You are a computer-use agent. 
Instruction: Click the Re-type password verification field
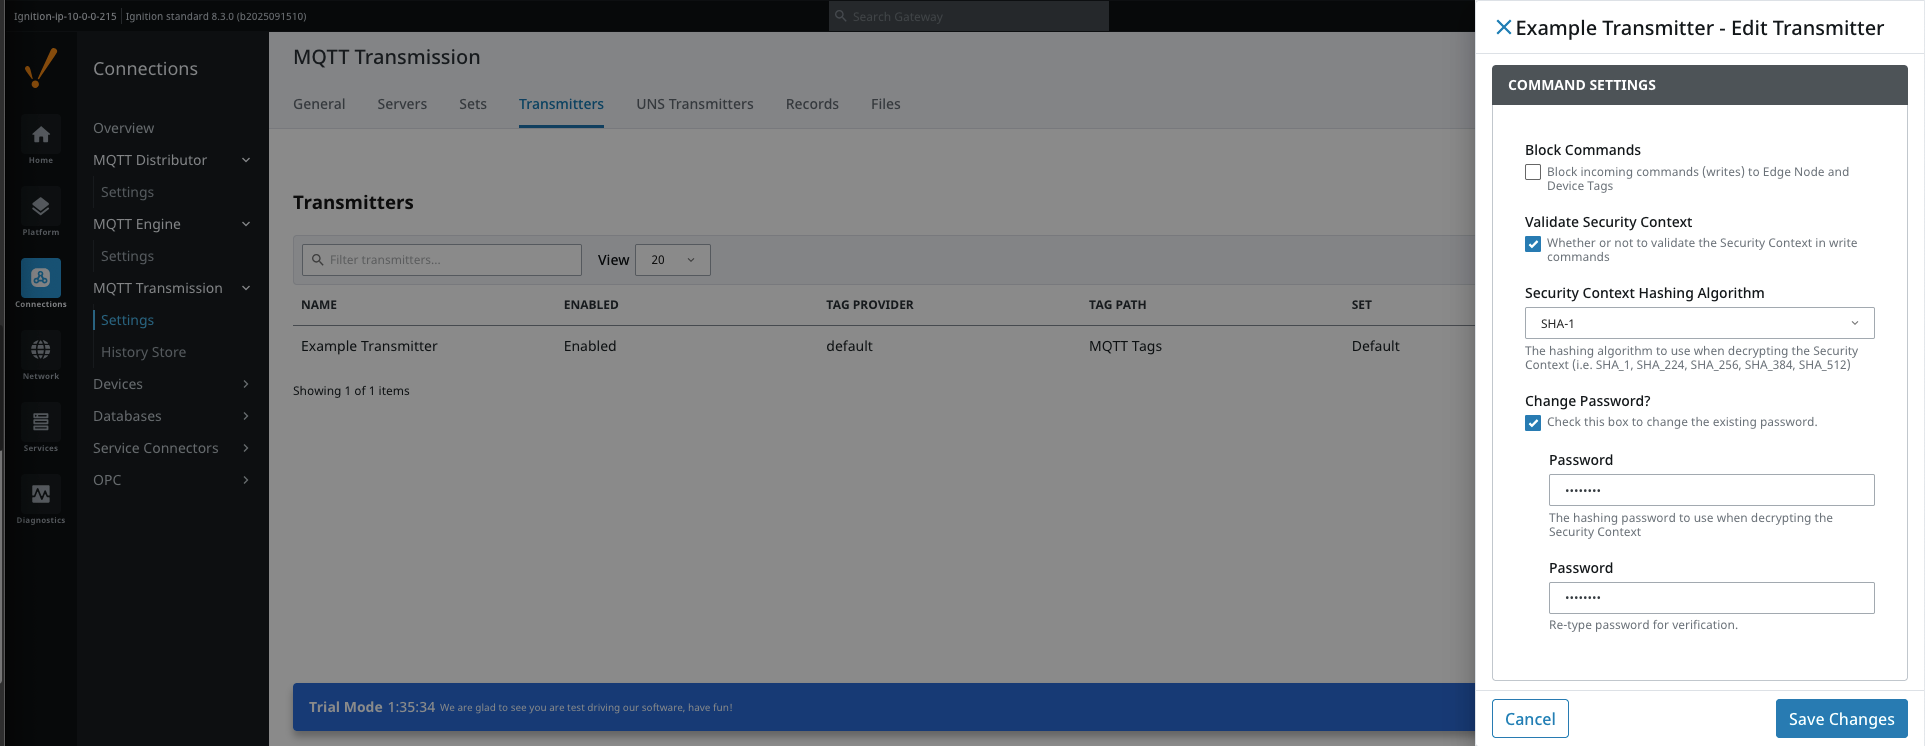[x=1711, y=598]
